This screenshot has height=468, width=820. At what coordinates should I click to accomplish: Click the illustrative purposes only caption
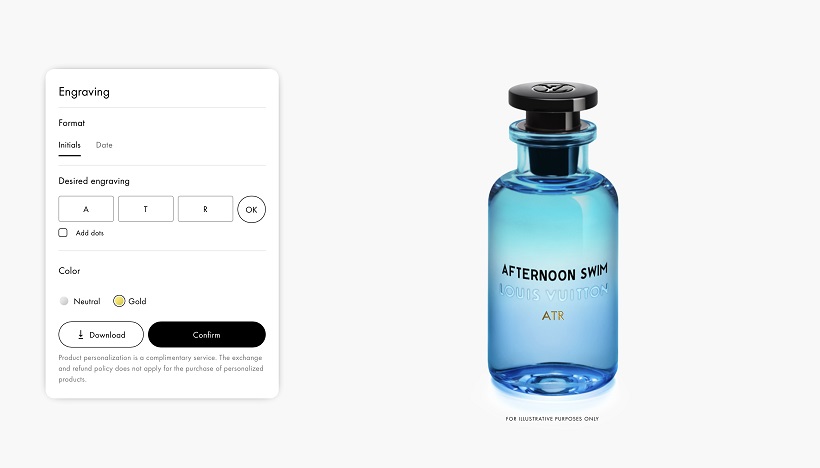click(x=552, y=419)
